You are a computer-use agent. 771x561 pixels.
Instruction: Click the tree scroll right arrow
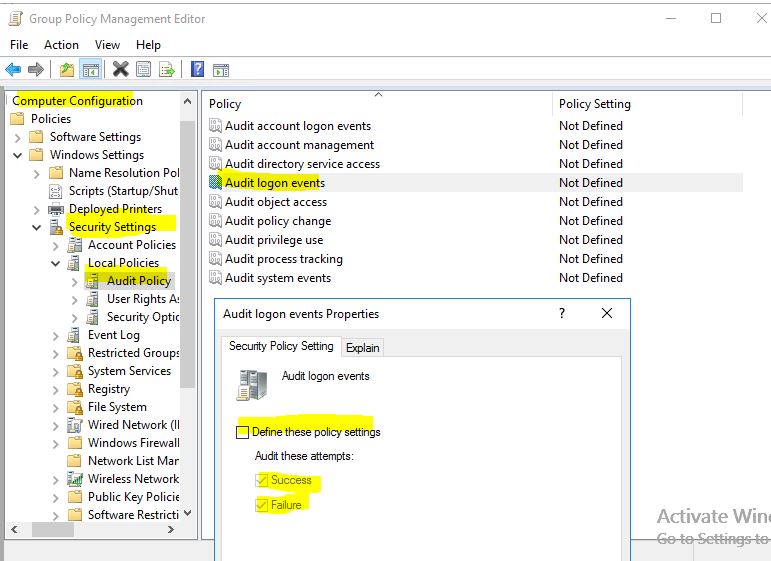click(171, 530)
